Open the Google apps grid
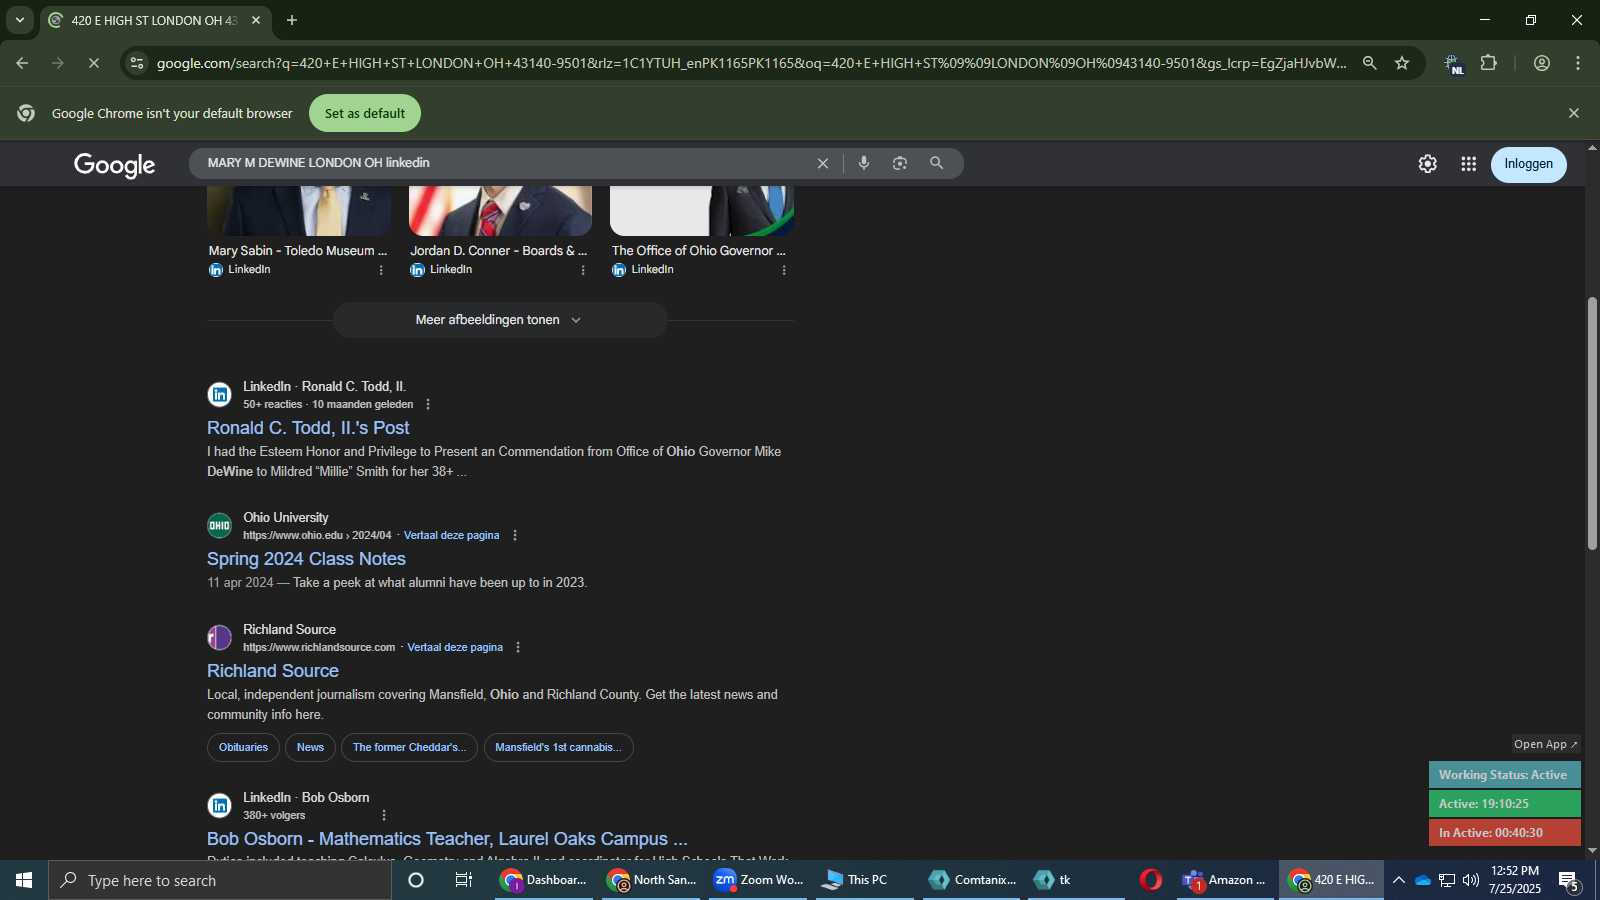Screen dimensions: 1600x900 [x=1469, y=164]
